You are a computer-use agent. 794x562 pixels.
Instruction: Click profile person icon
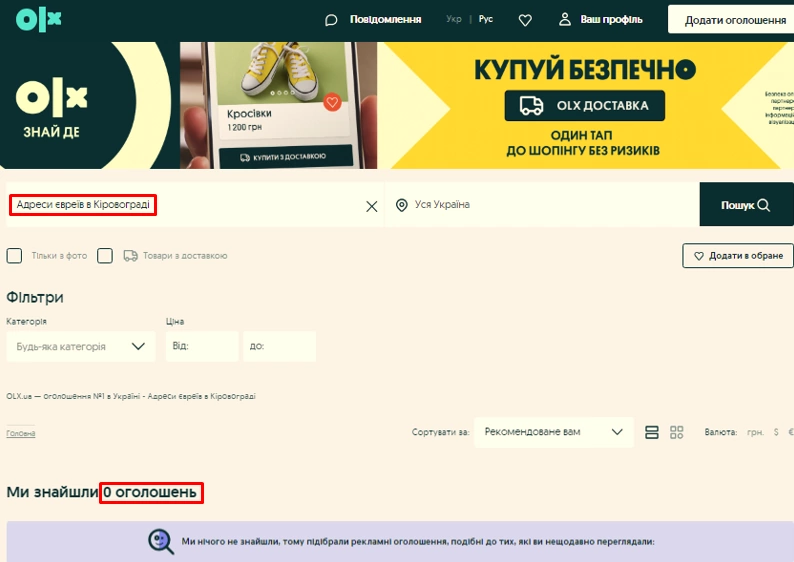click(565, 19)
